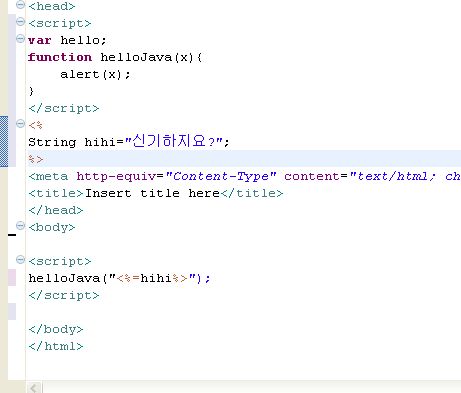Click the first closing '</script>' tag
The image size is (461, 393).
pyautogui.click(x=64, y=108)
